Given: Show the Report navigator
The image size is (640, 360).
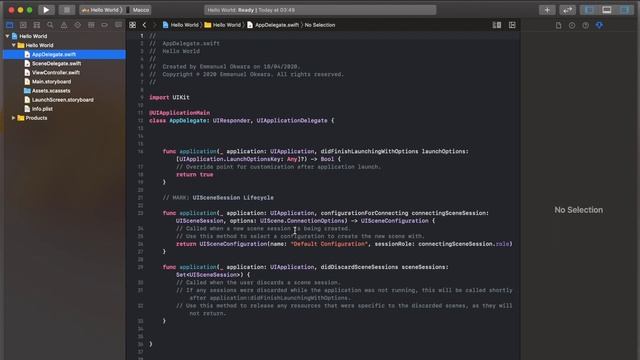Looking at the screenshot, I should [x=118, y=25].
